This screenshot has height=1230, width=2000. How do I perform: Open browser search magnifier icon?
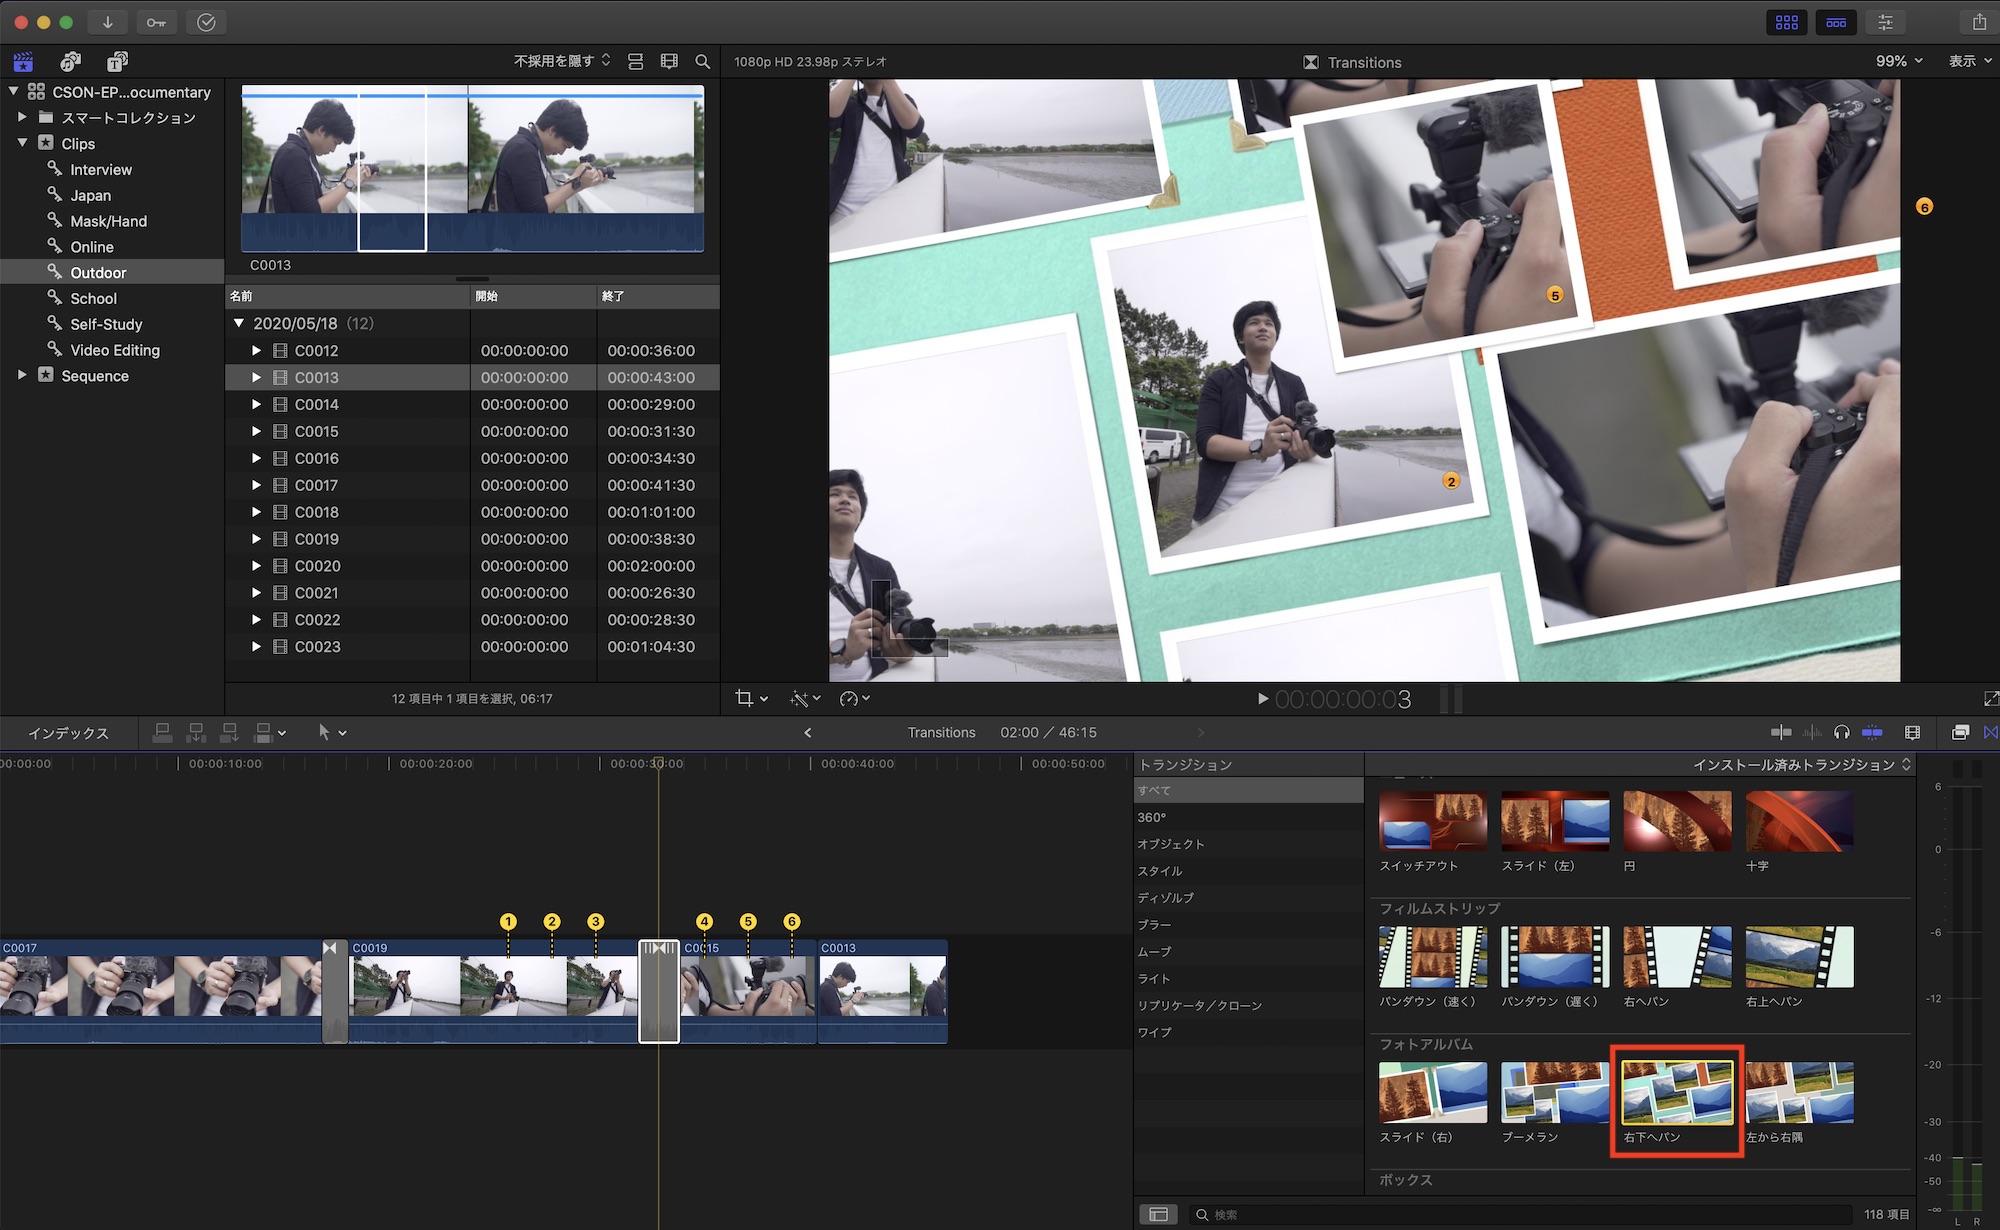[702, 62]
